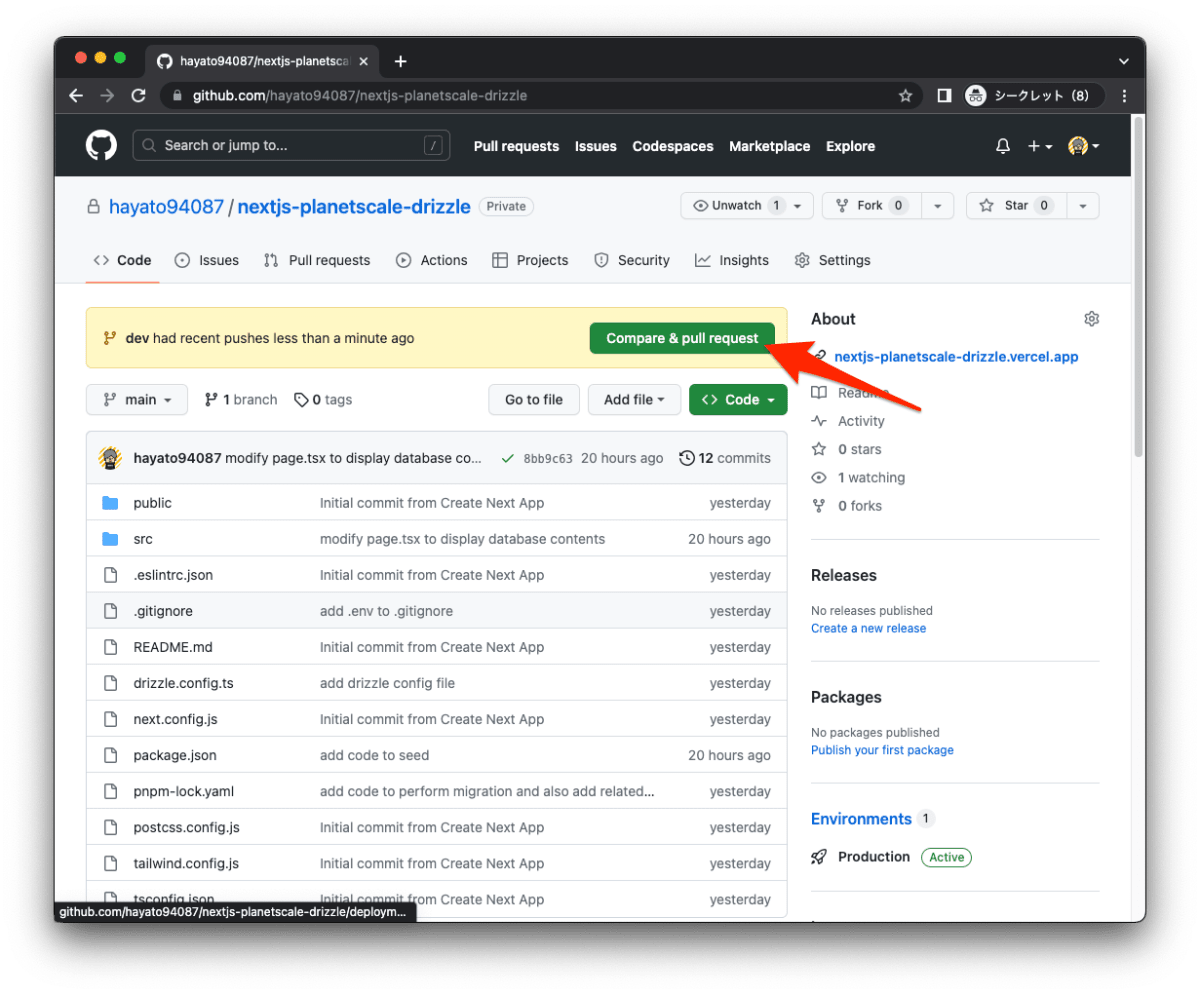Open the Environments link

[861, 819]
